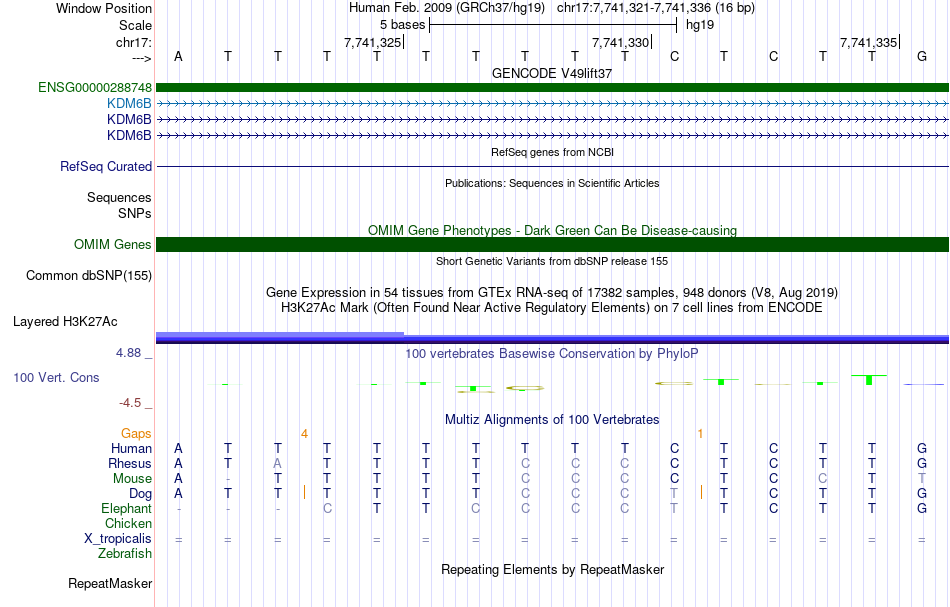Click the ---> strand direction arrow label
This screenshot has width=950, height=607.
(141, 58)
